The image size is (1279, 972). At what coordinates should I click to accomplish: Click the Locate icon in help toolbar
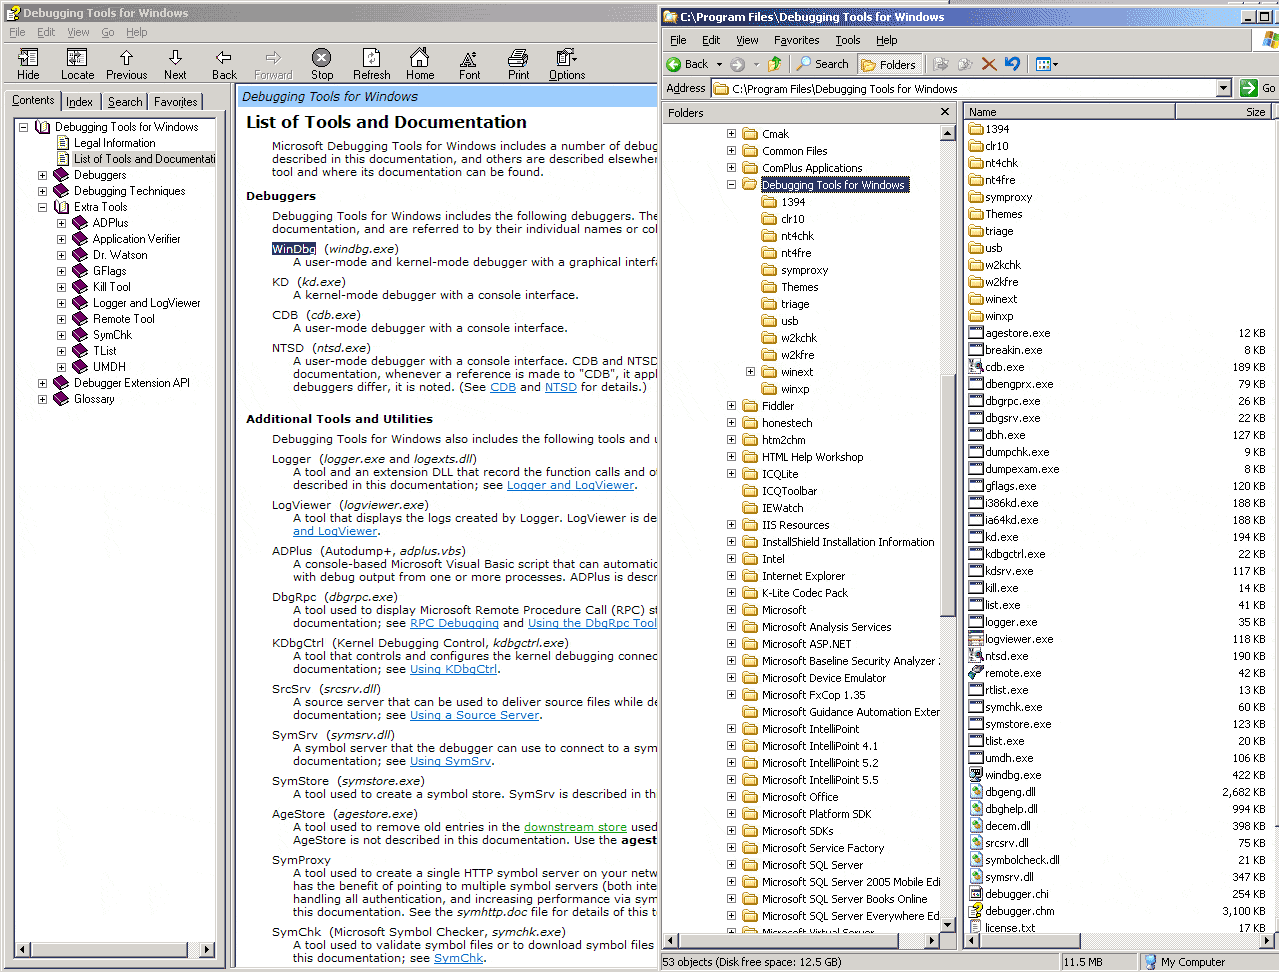(x=77, y=64)
